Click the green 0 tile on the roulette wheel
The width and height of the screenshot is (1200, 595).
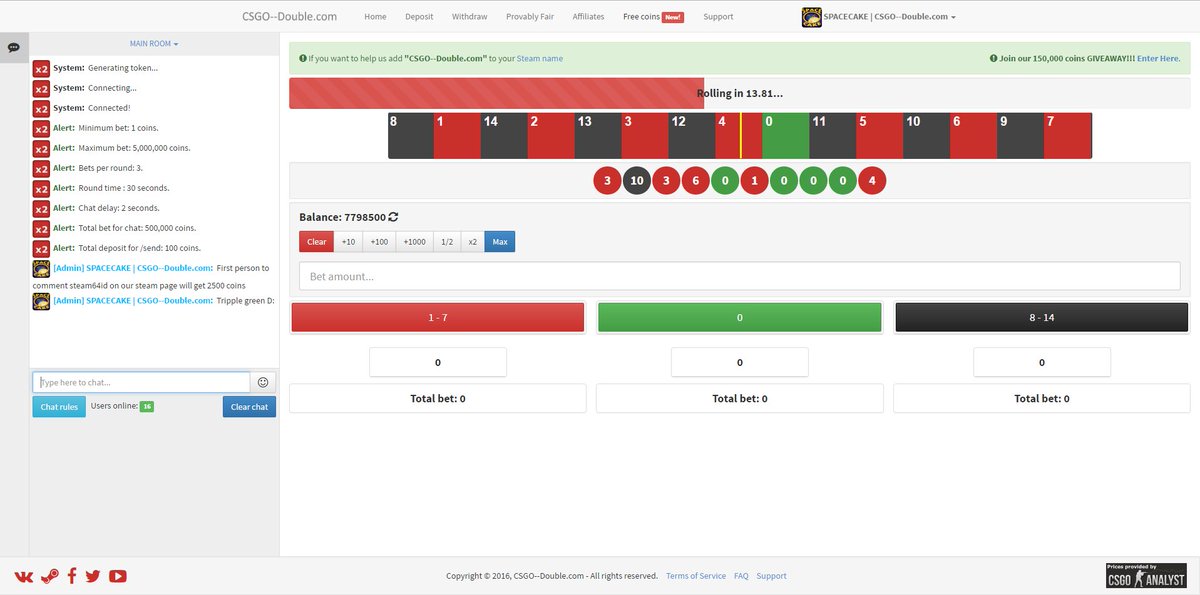click(x=785, y=136)
